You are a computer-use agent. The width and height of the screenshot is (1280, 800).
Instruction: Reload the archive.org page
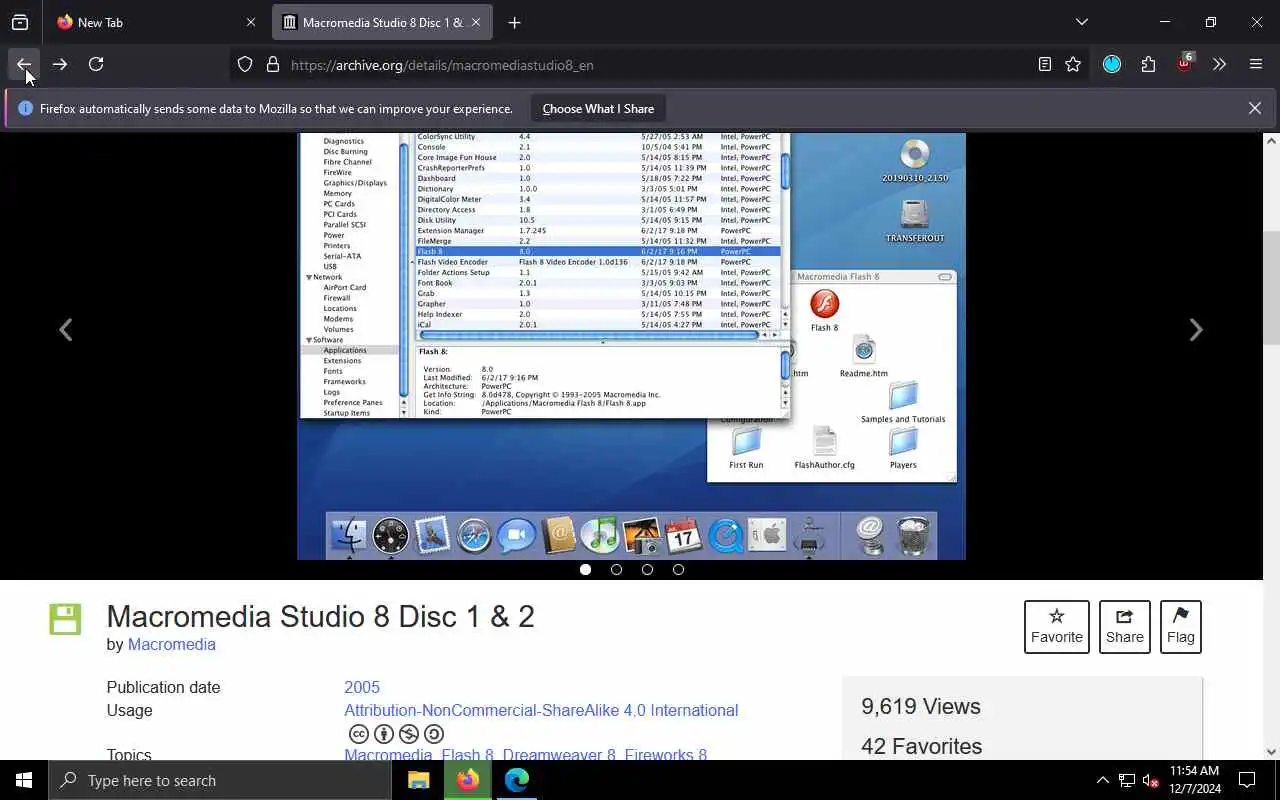point(96,65)
